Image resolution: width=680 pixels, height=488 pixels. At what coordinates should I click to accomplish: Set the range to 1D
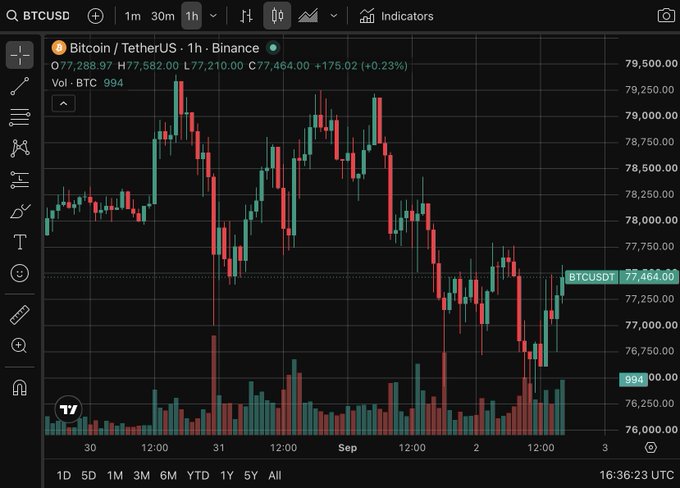pyautogui.click(x=64, y=475)
